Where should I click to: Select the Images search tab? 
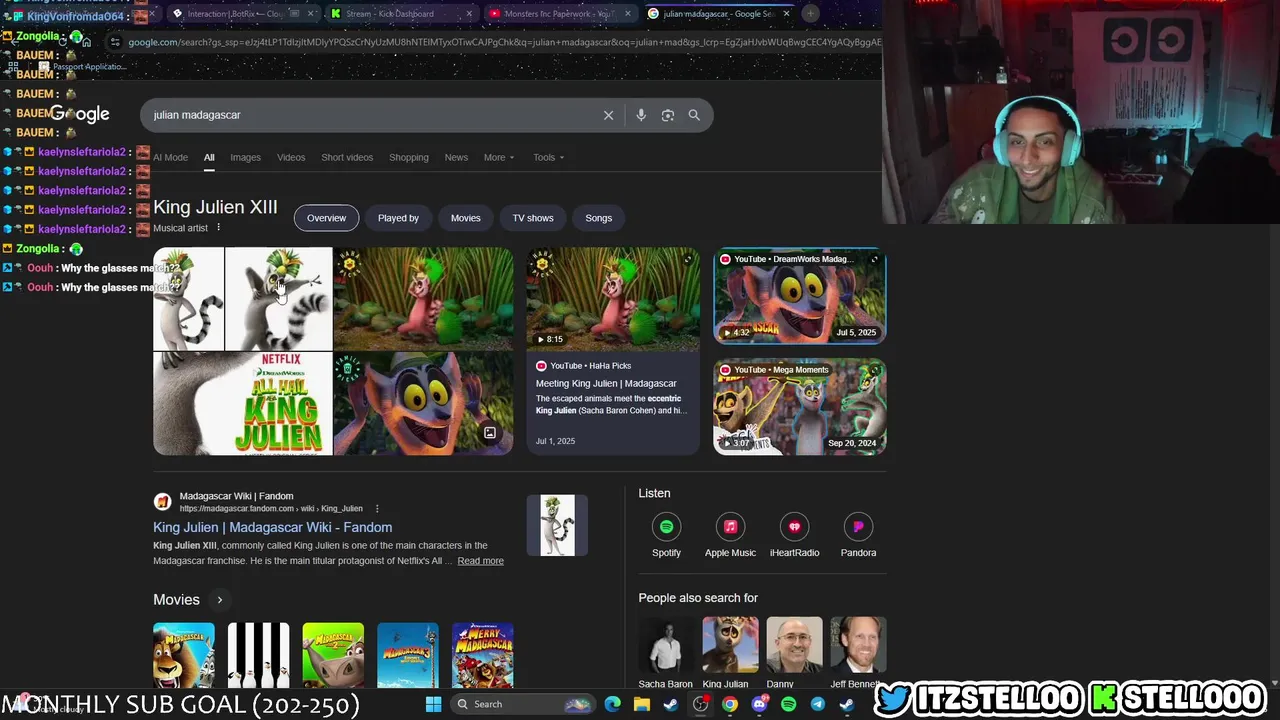245,157
